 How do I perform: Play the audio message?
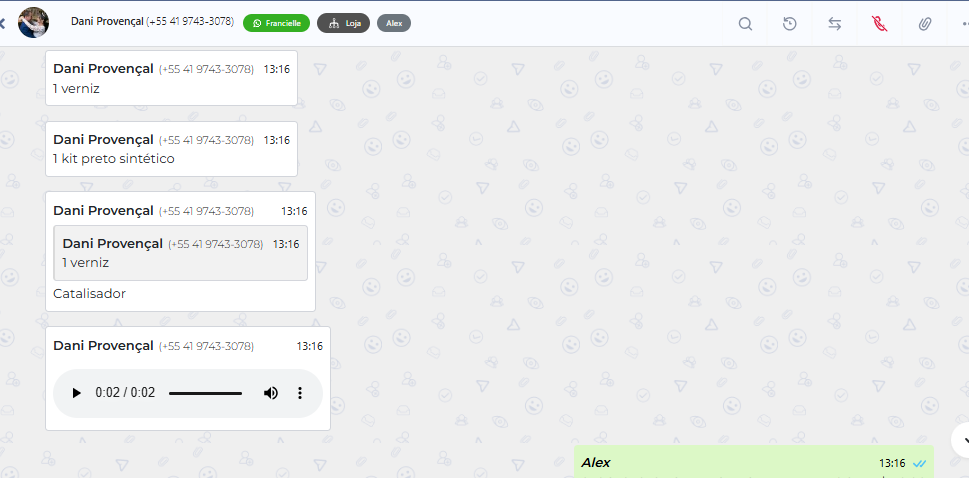click(76, 393)
